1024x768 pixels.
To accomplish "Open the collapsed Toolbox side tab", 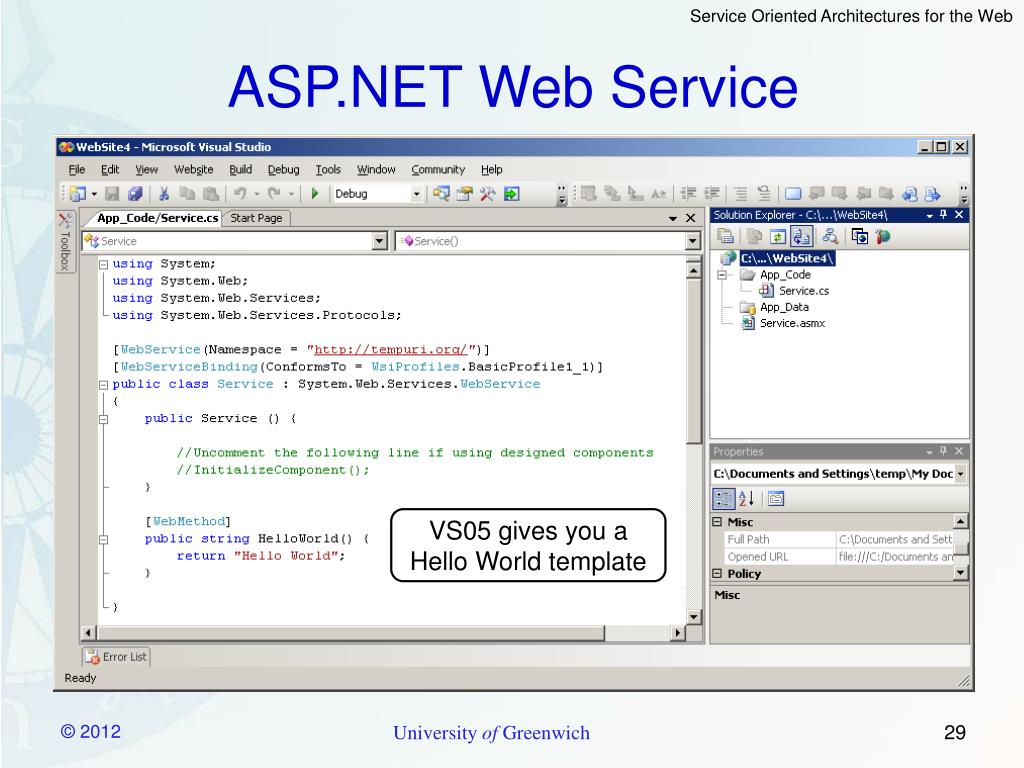I will click(x=65, y=241).
